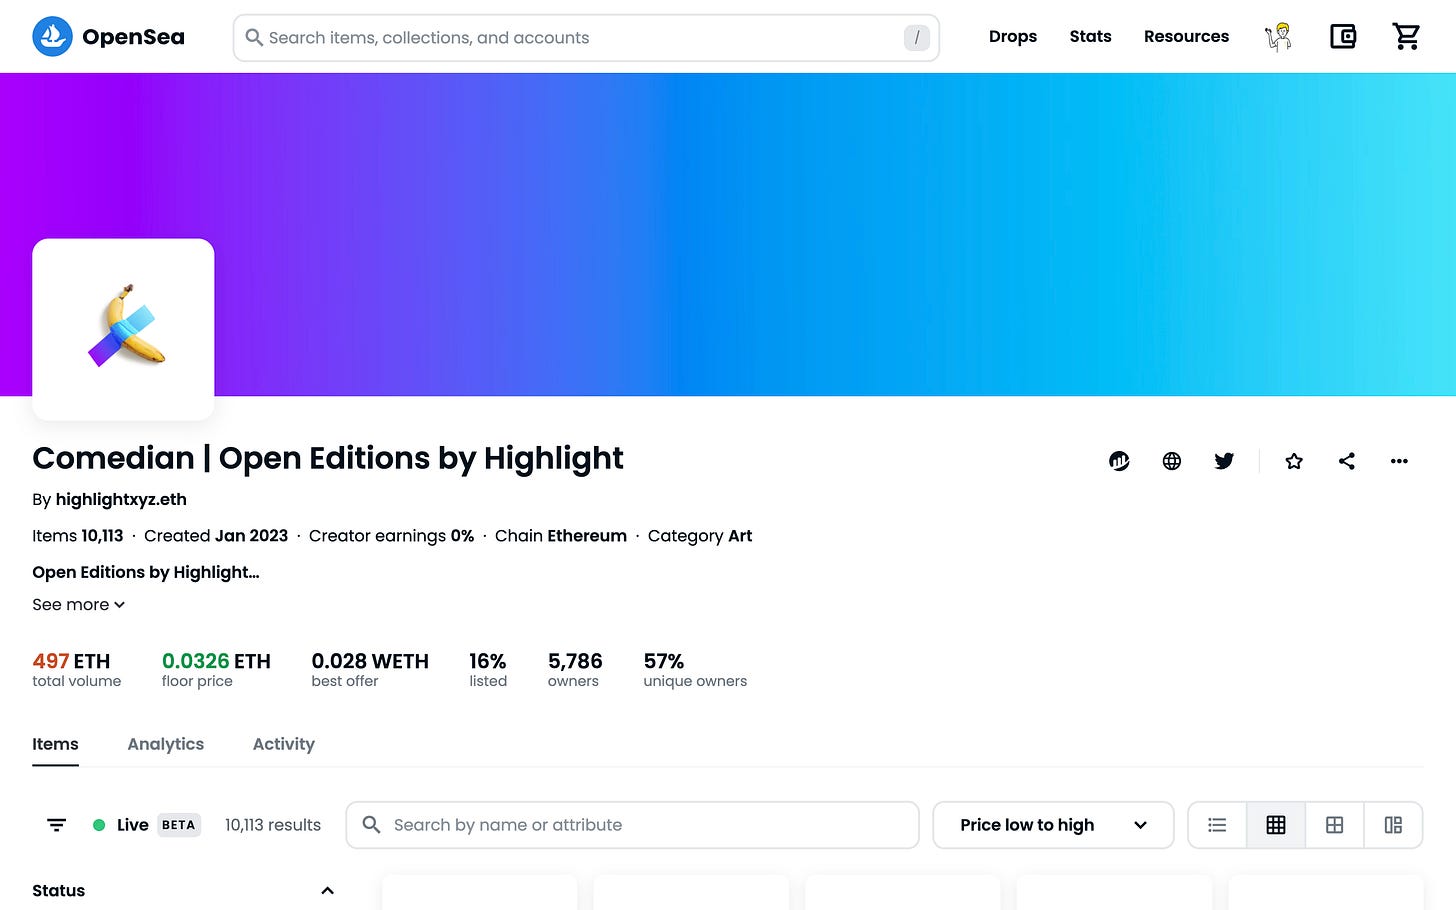Toggle the filter sidebar icon

[x=57, y=825]
